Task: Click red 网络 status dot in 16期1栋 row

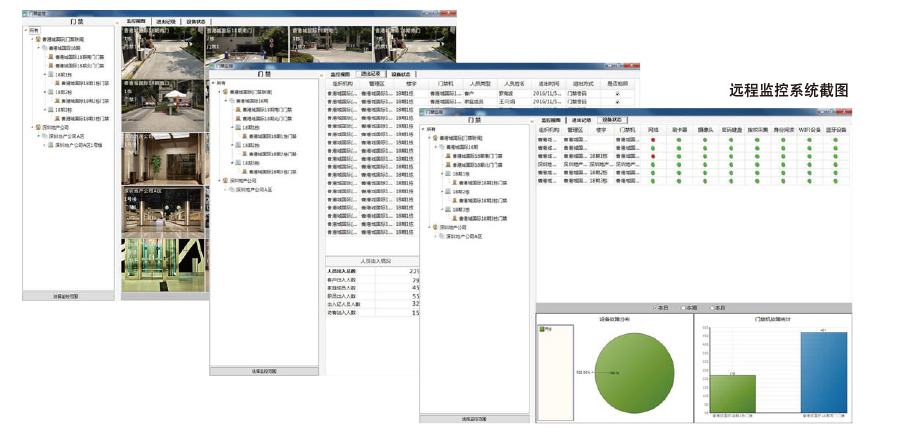Action: click(x=653, y=156)
